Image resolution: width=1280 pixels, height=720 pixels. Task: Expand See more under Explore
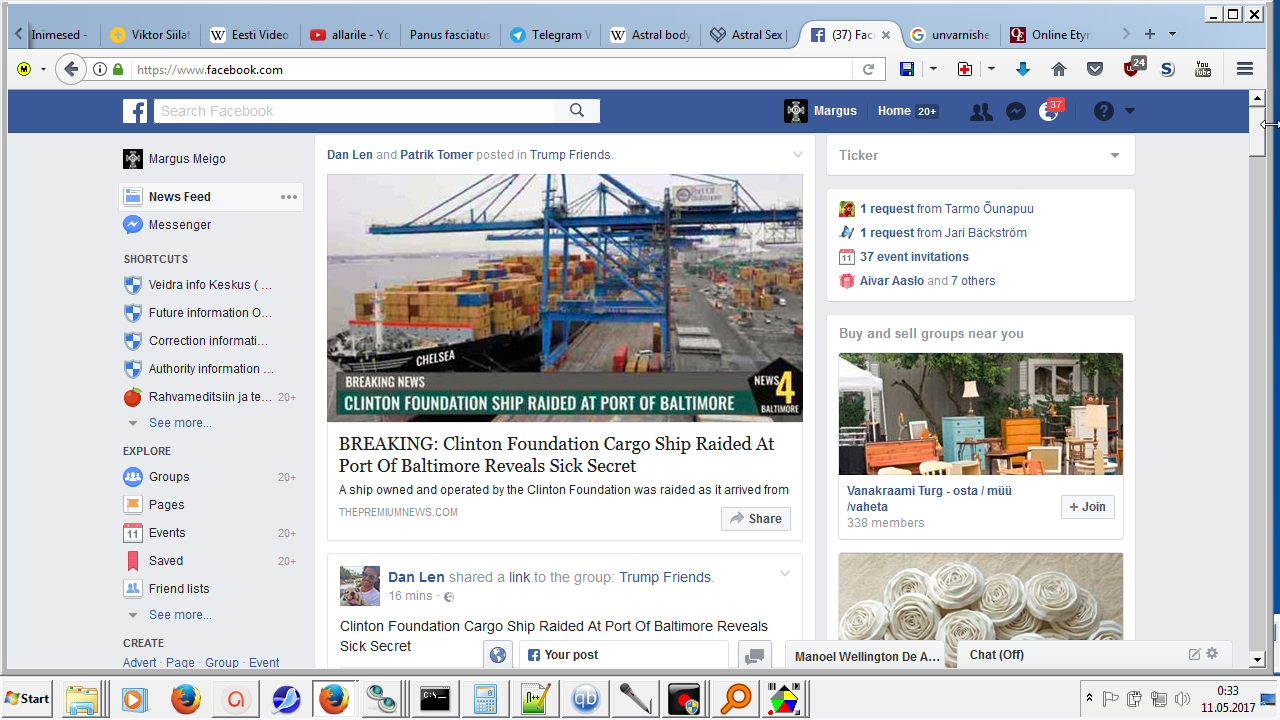pos(180,615)
